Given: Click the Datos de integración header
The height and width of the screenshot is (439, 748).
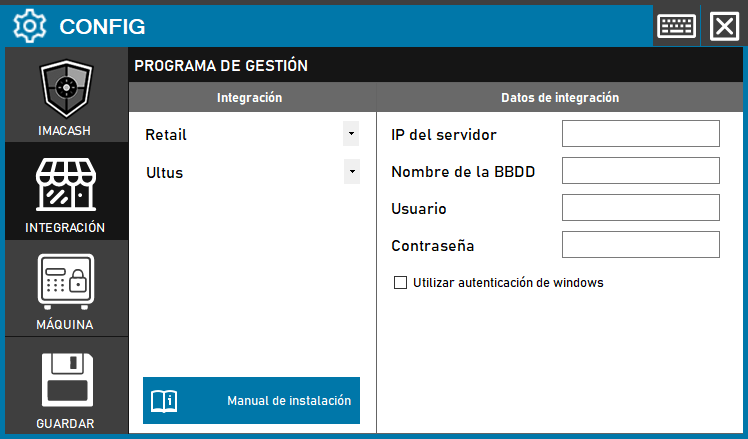Looking at the screenshot, I should 559,98.
